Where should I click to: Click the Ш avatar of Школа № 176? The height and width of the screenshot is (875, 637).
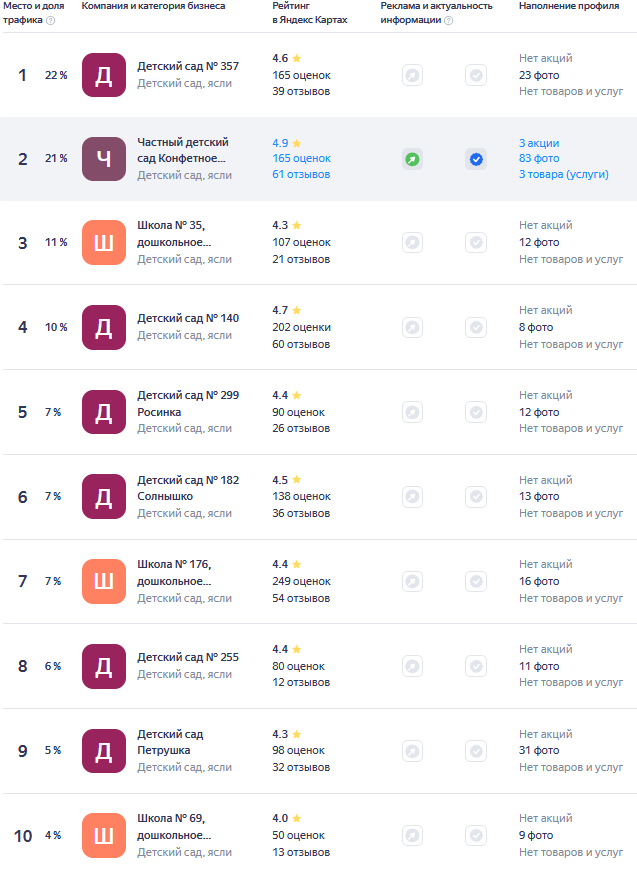(104, 581)
